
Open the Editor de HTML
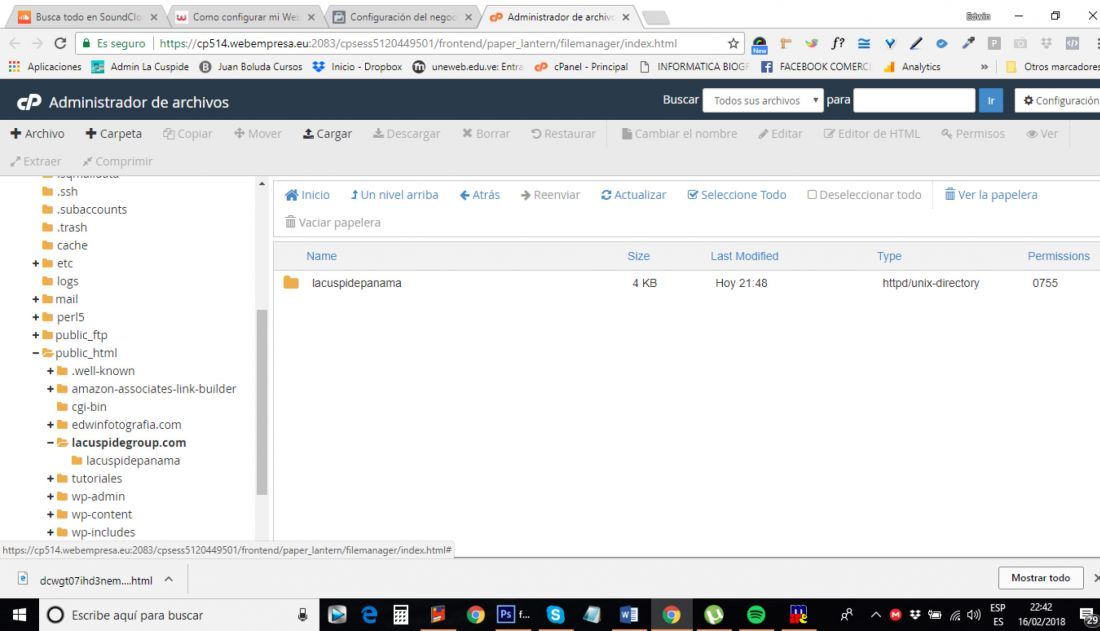pyautogui.click(x=871, y=133)
